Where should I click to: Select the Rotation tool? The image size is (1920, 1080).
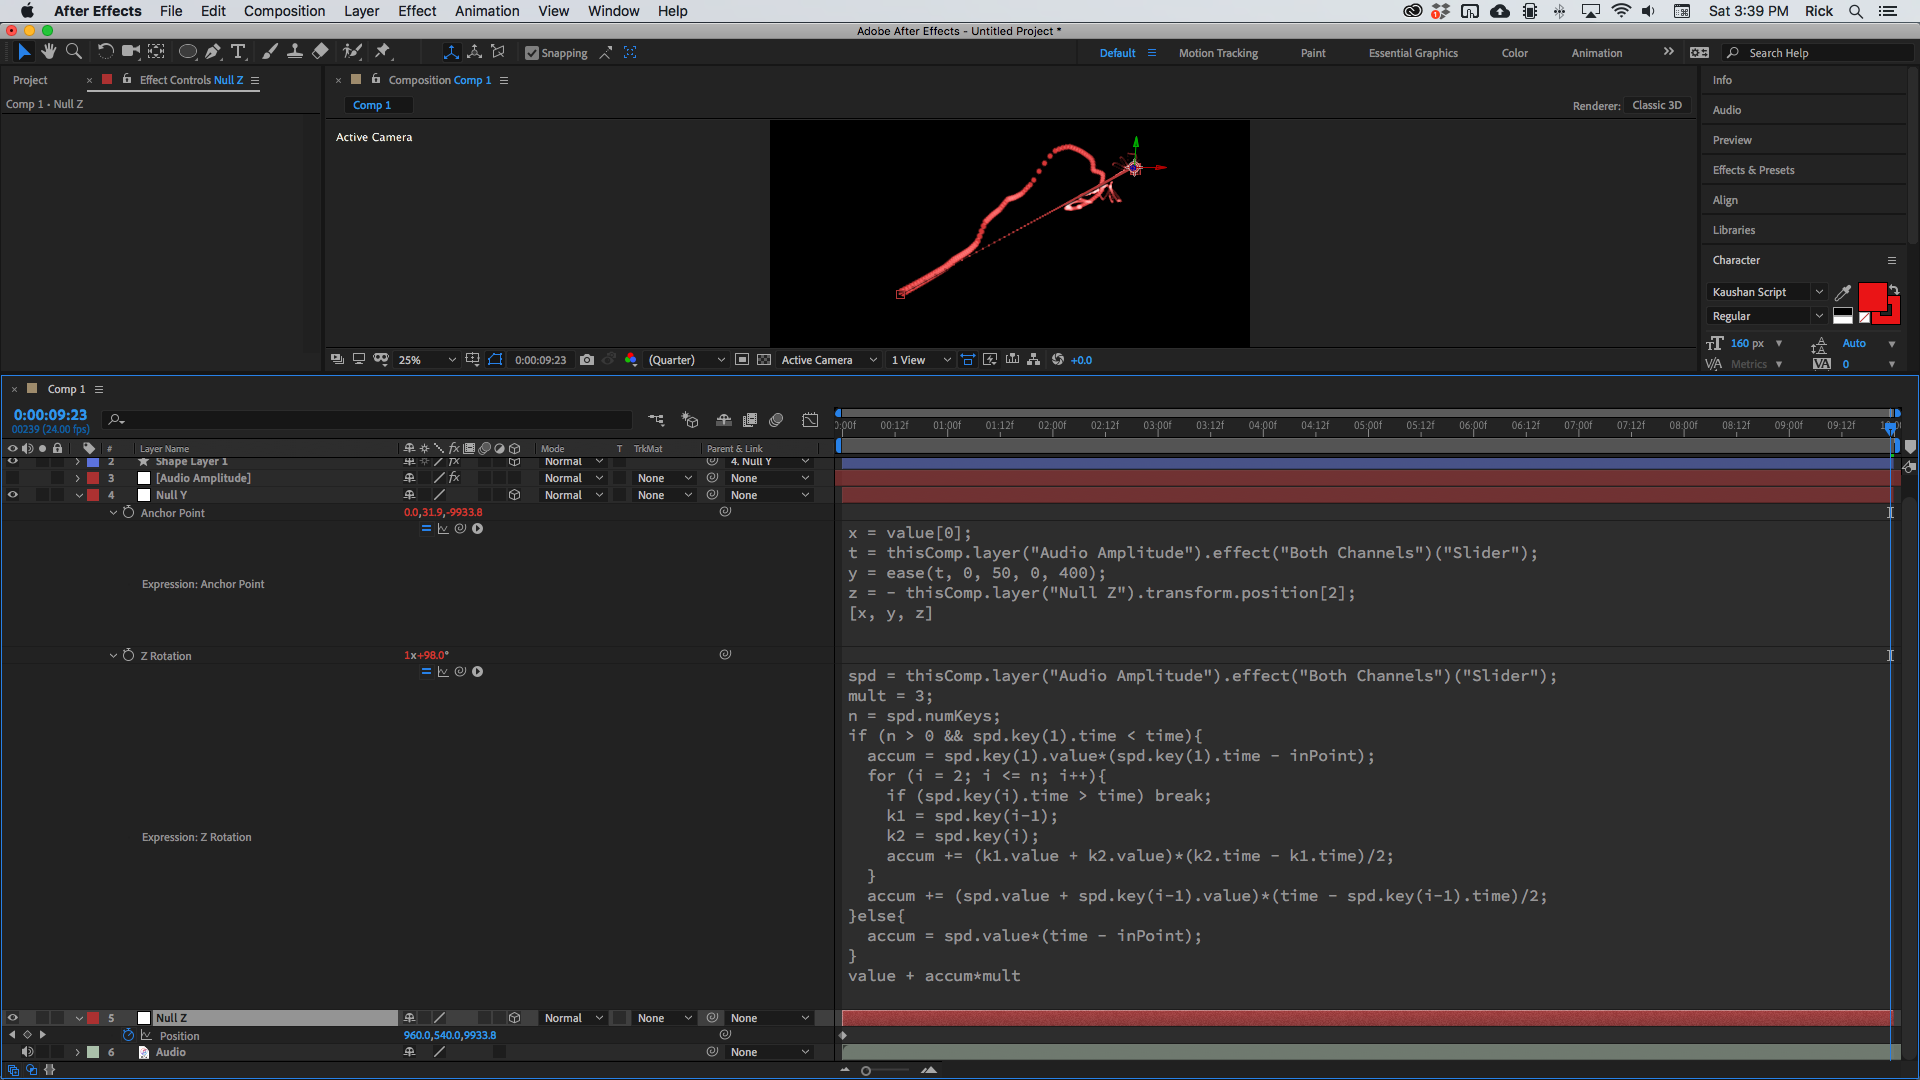pyautogui.click(x=104, y=51)
